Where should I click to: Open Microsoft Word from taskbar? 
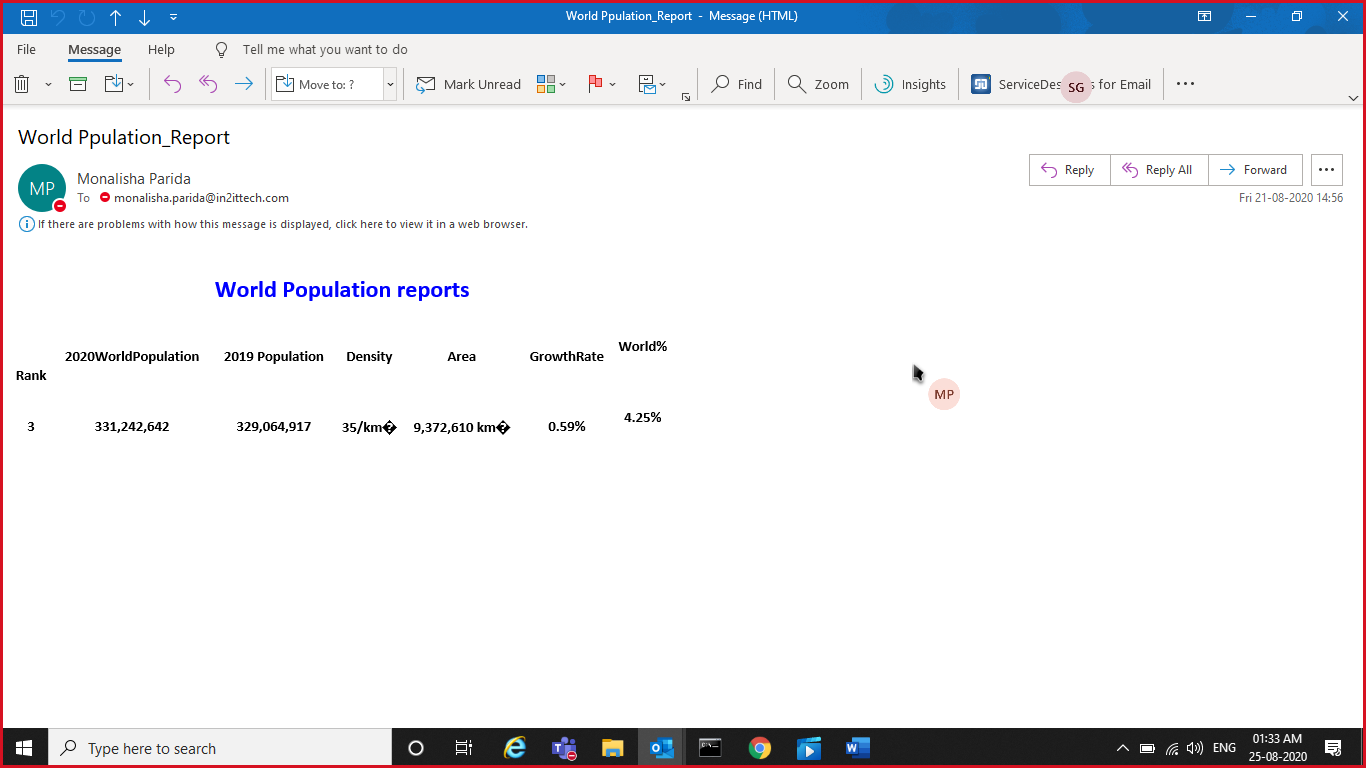[x=858, y=748]
